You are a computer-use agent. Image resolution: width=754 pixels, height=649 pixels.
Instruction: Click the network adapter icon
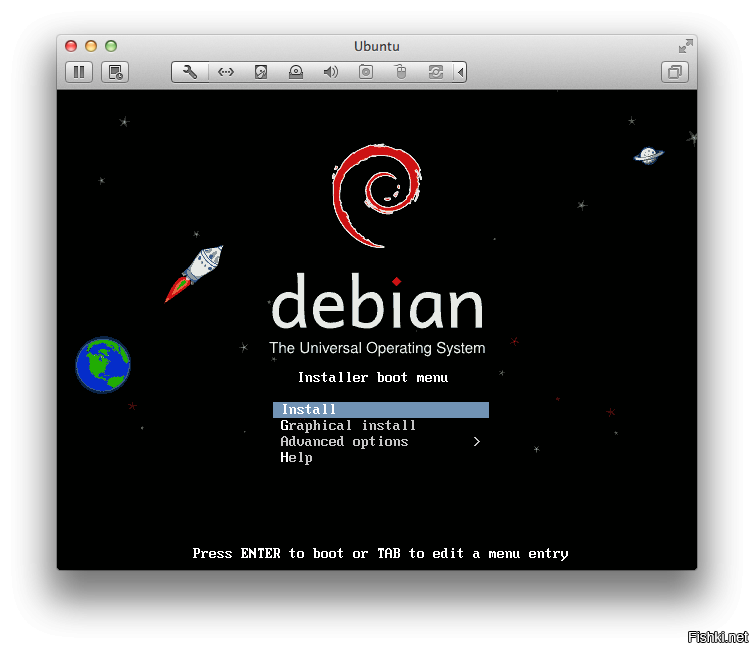pos(226,72)
